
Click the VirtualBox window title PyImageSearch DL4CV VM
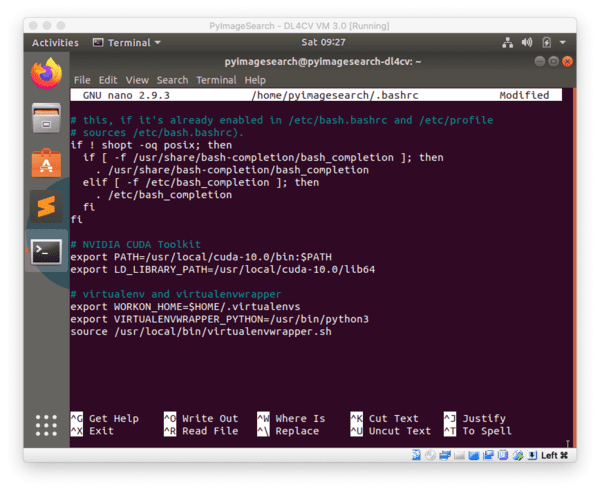coord(299,26)
